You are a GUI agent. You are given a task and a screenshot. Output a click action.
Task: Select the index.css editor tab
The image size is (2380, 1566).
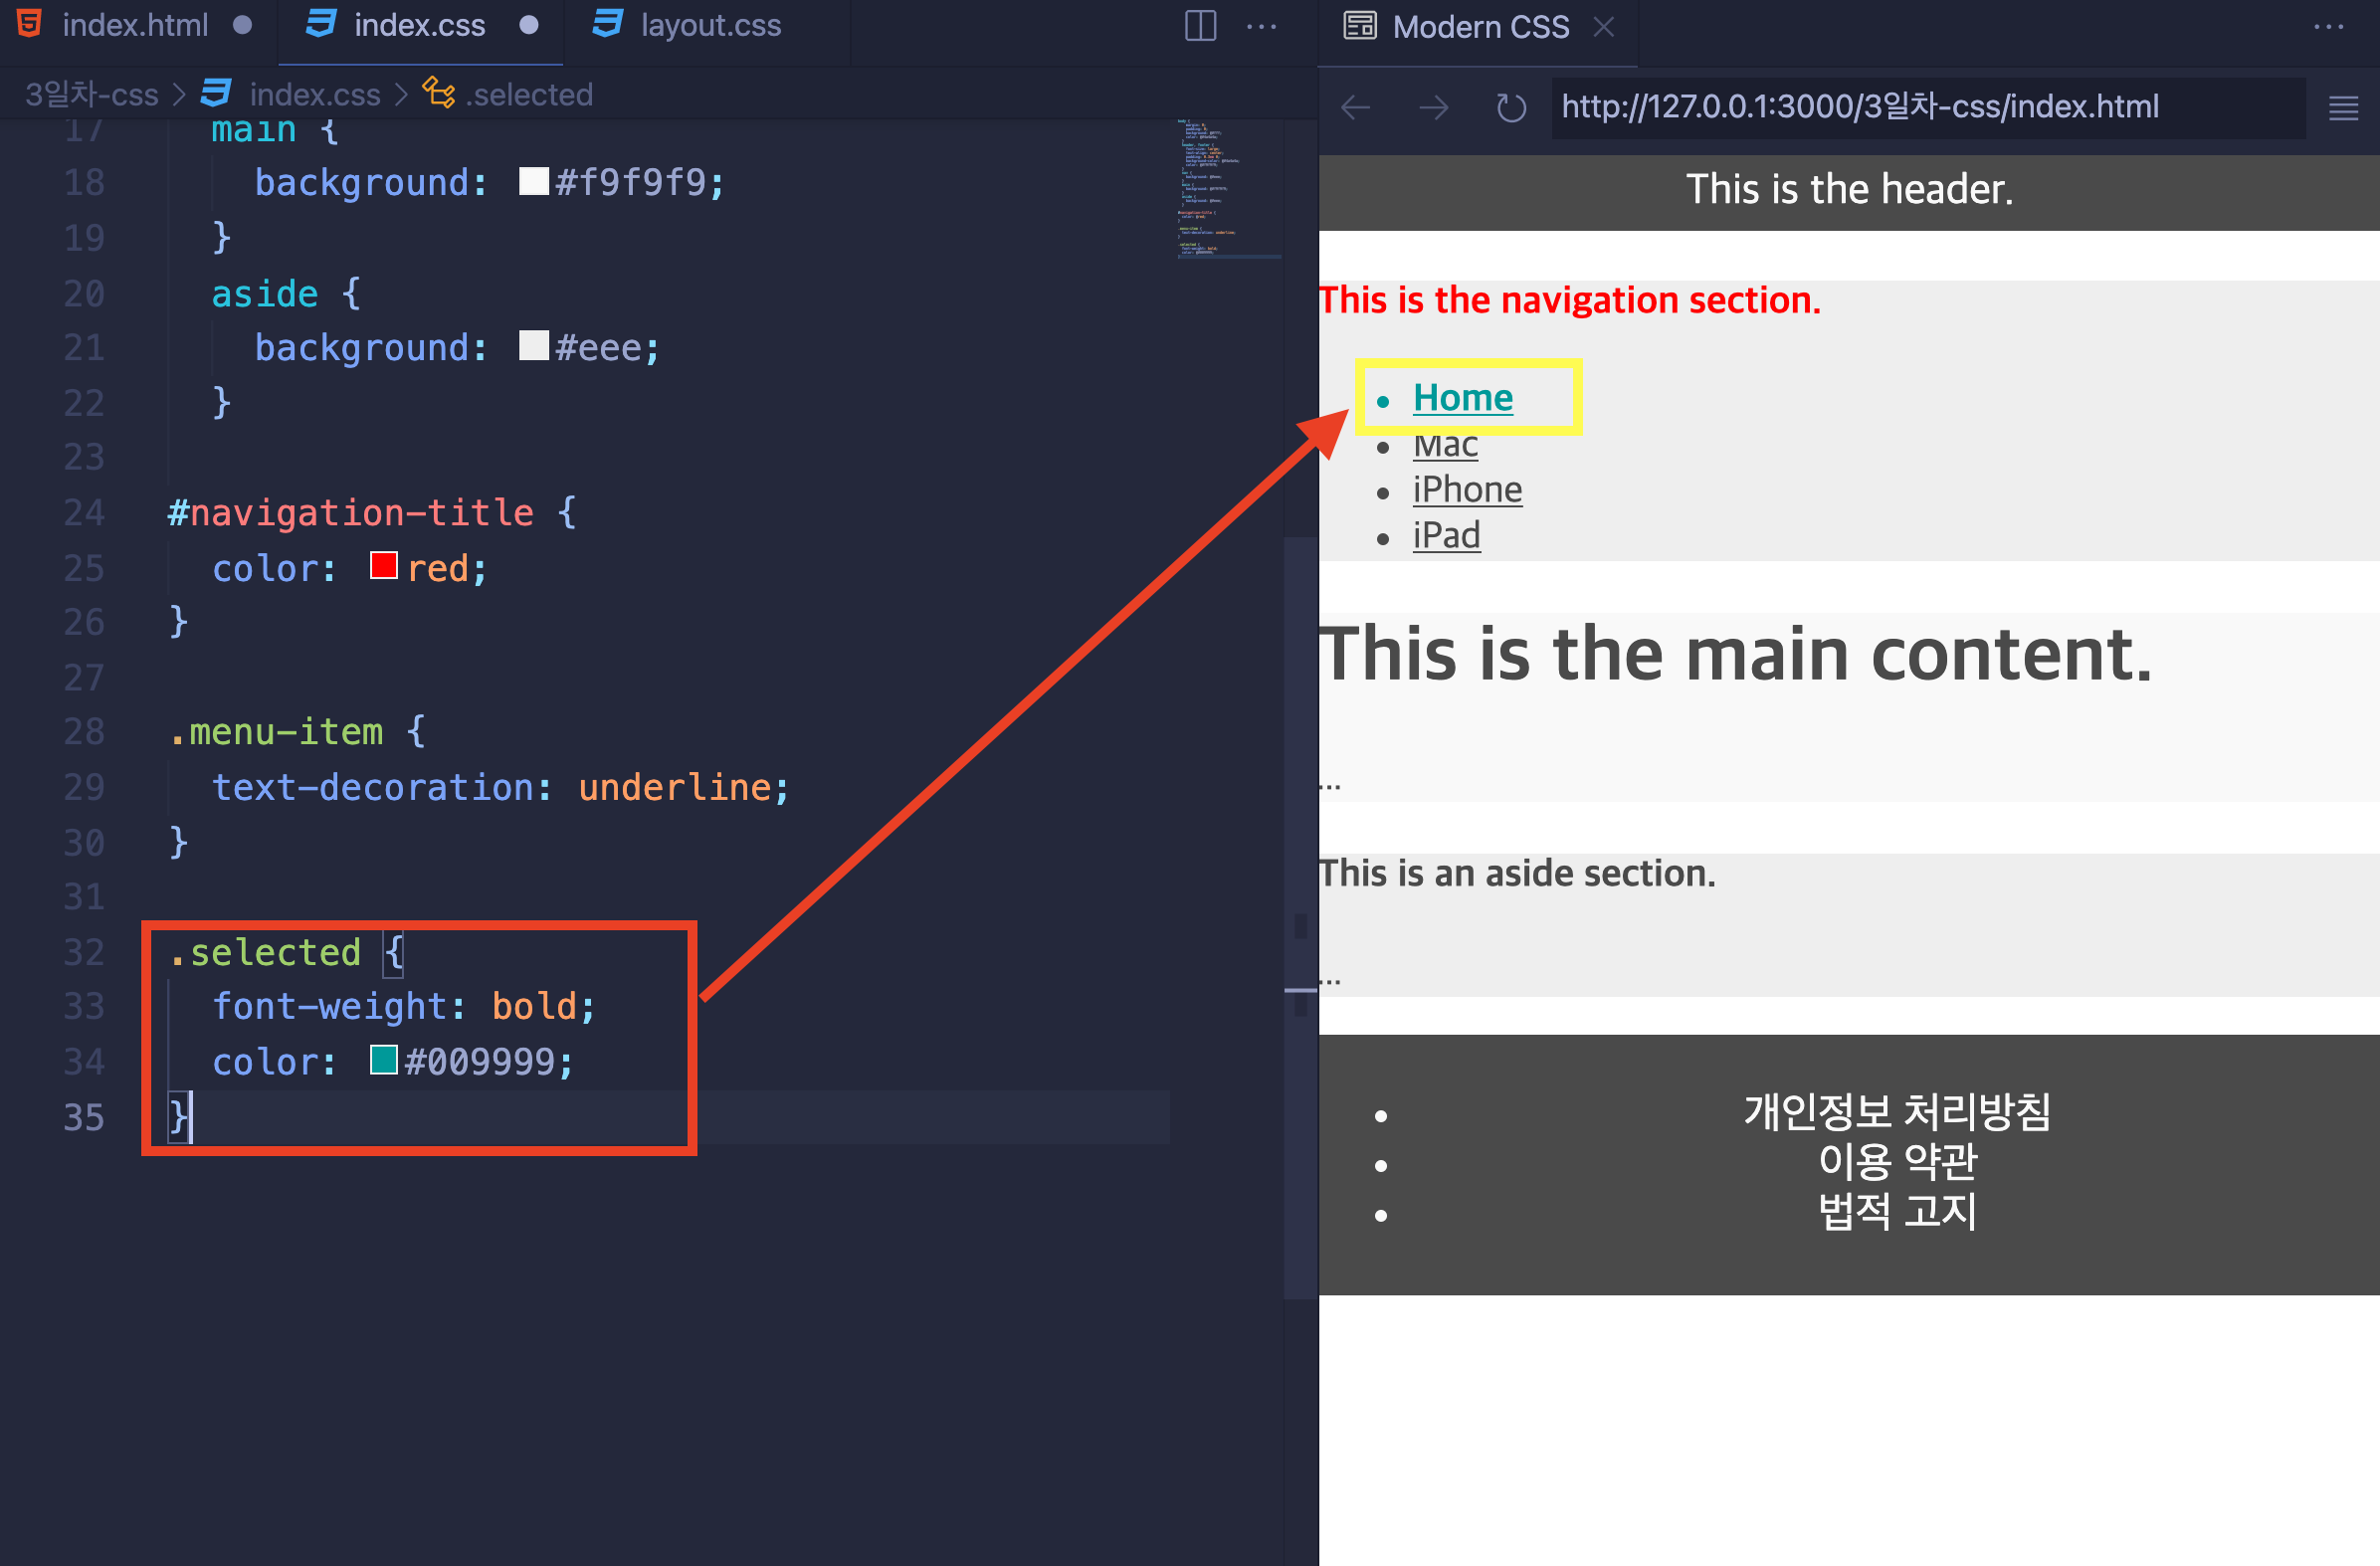coord(420,25)
